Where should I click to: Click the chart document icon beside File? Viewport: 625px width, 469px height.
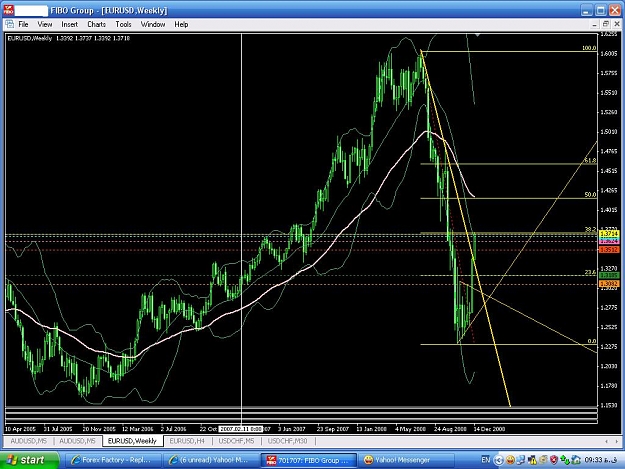tap(10, 24)
